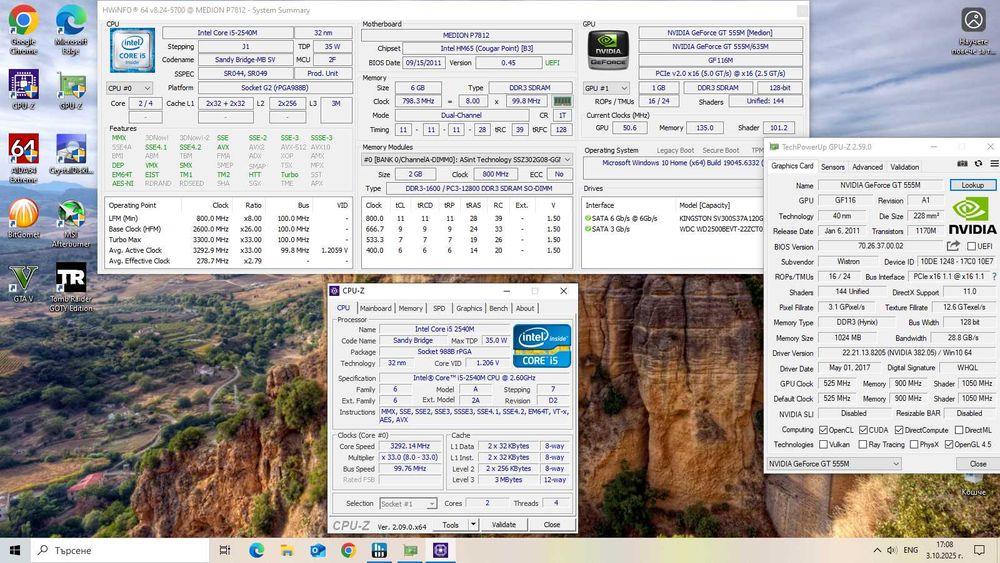Open the SPD tab in CPU-Z
The image size is (1000, 563).
click(x=439, y=308)
